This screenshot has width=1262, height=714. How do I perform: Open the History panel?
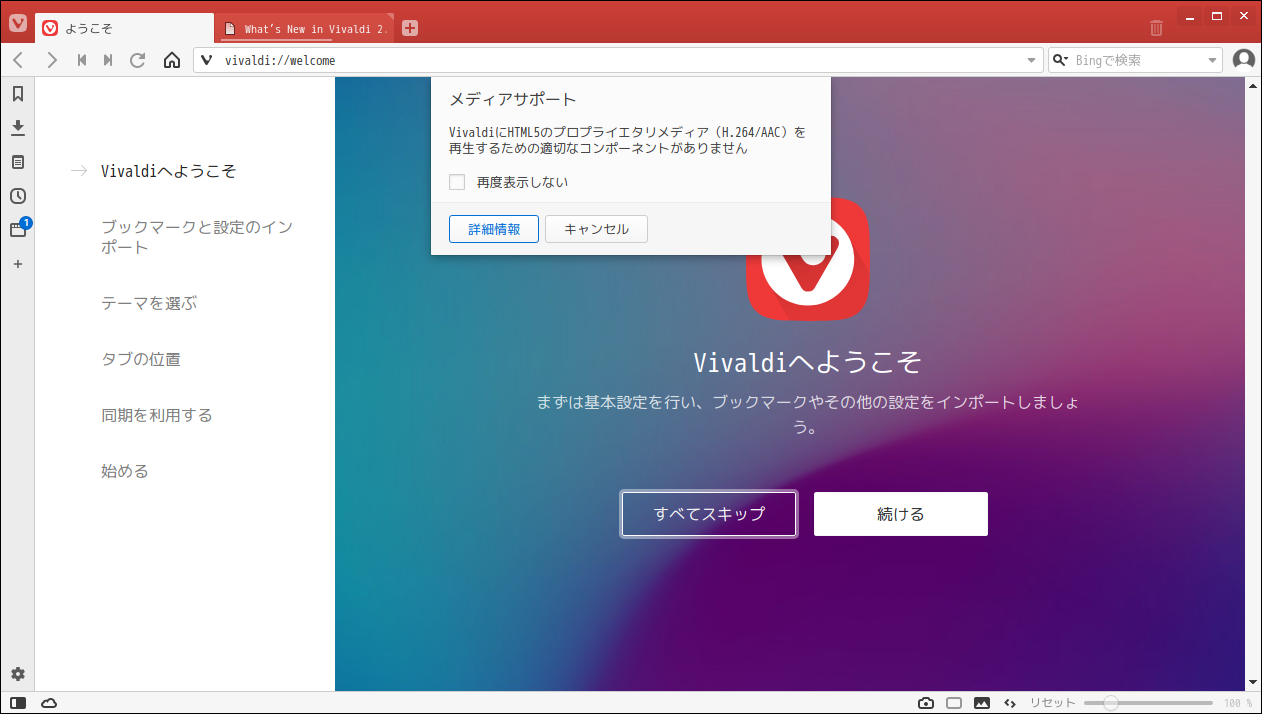coord(18,196)
